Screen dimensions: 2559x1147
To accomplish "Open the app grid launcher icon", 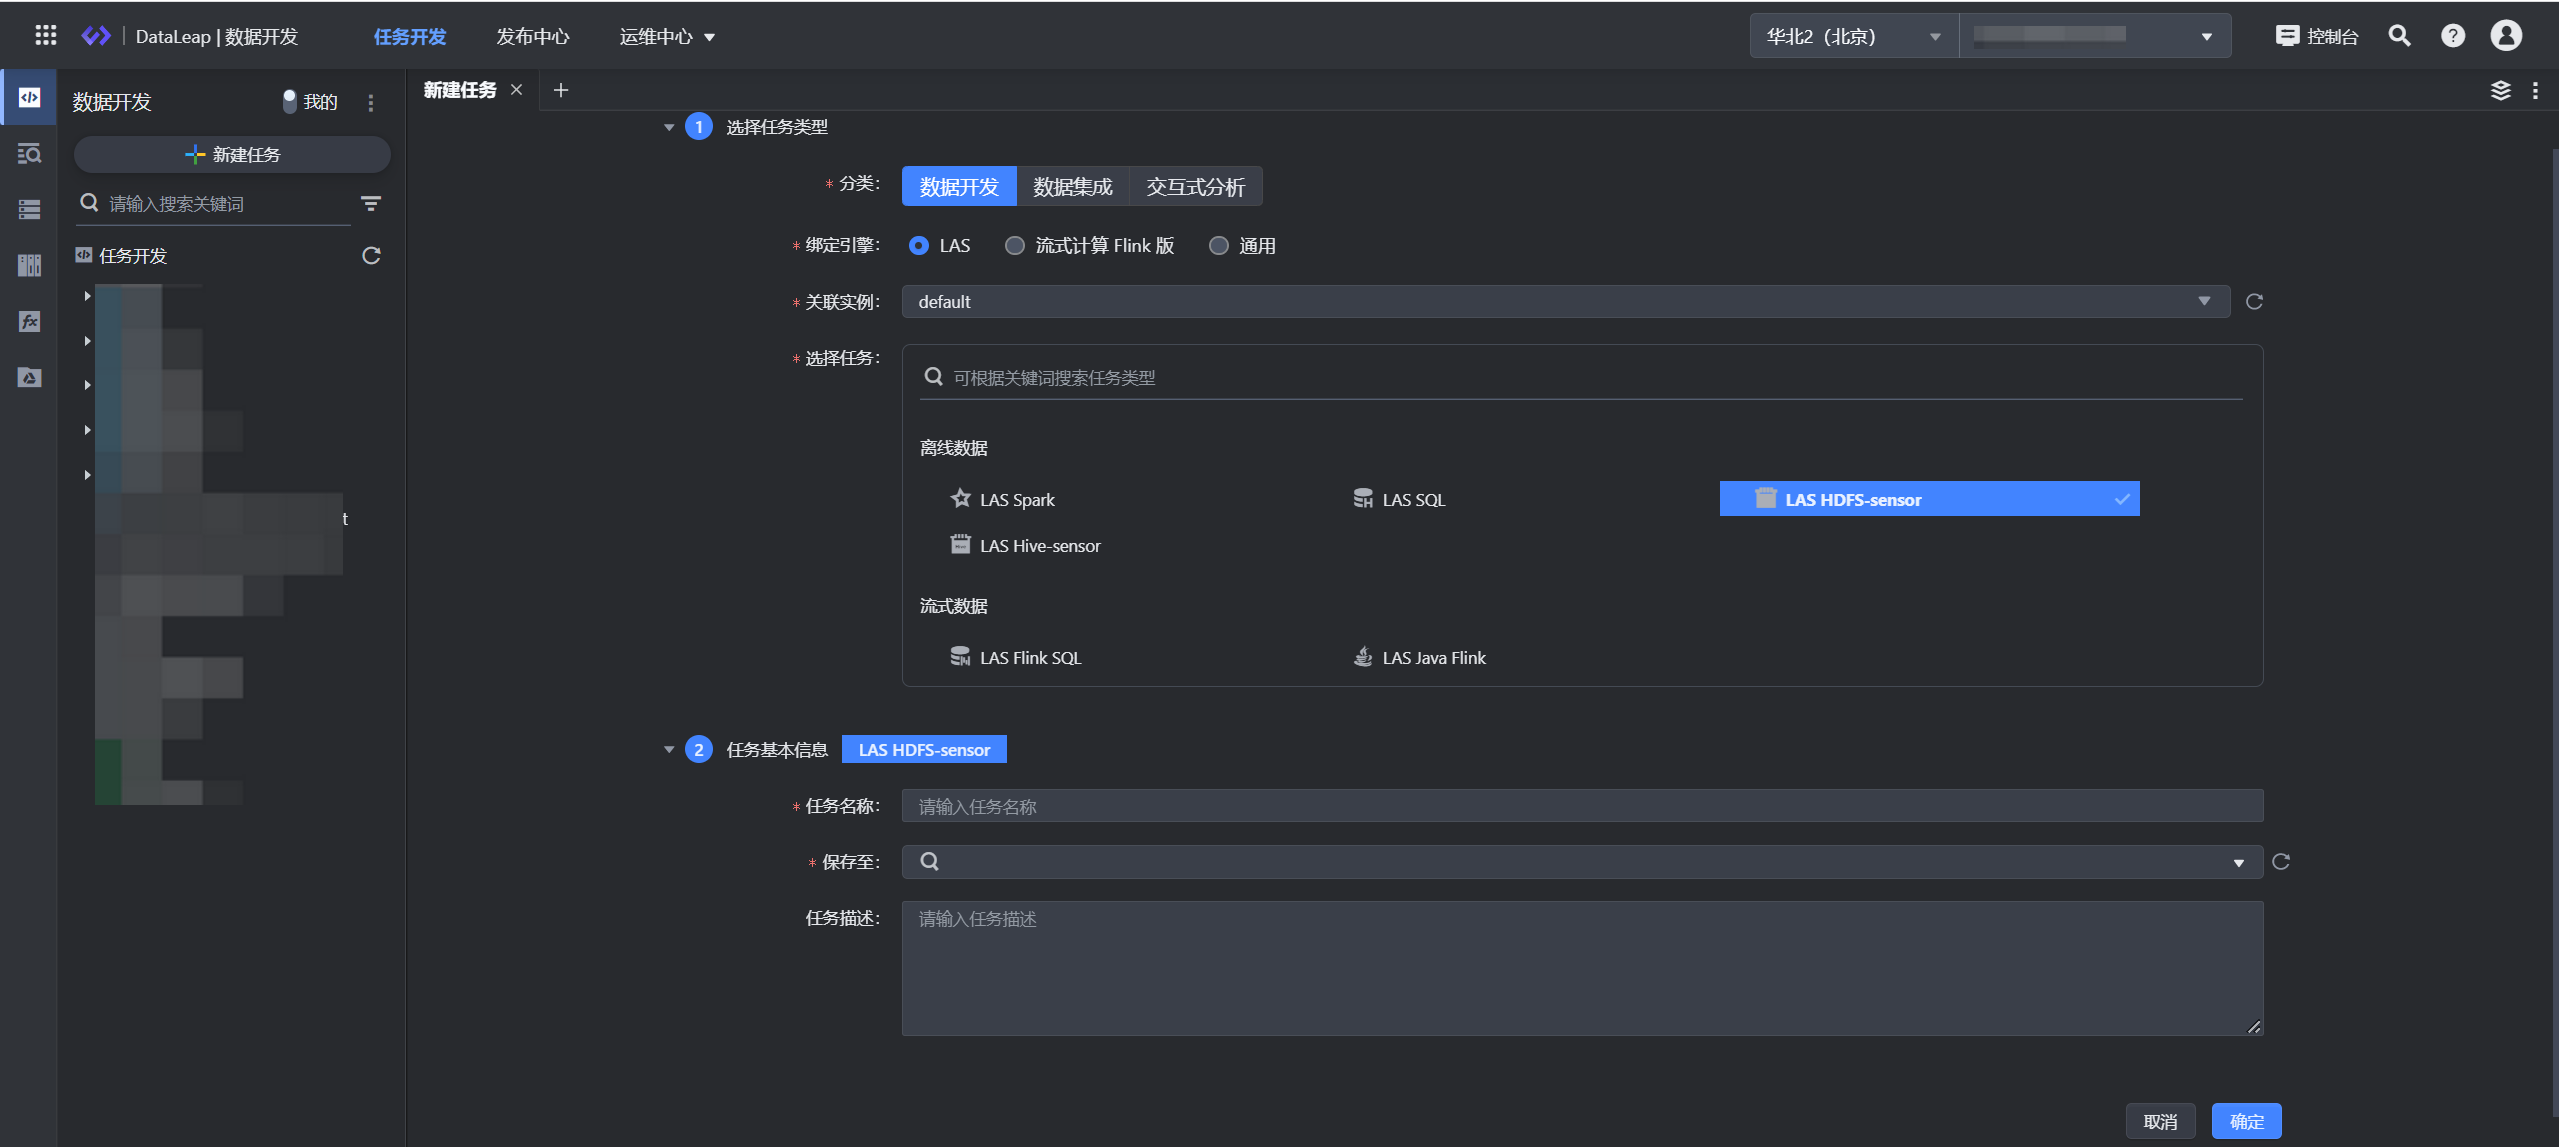I will [x=45, y=36].
